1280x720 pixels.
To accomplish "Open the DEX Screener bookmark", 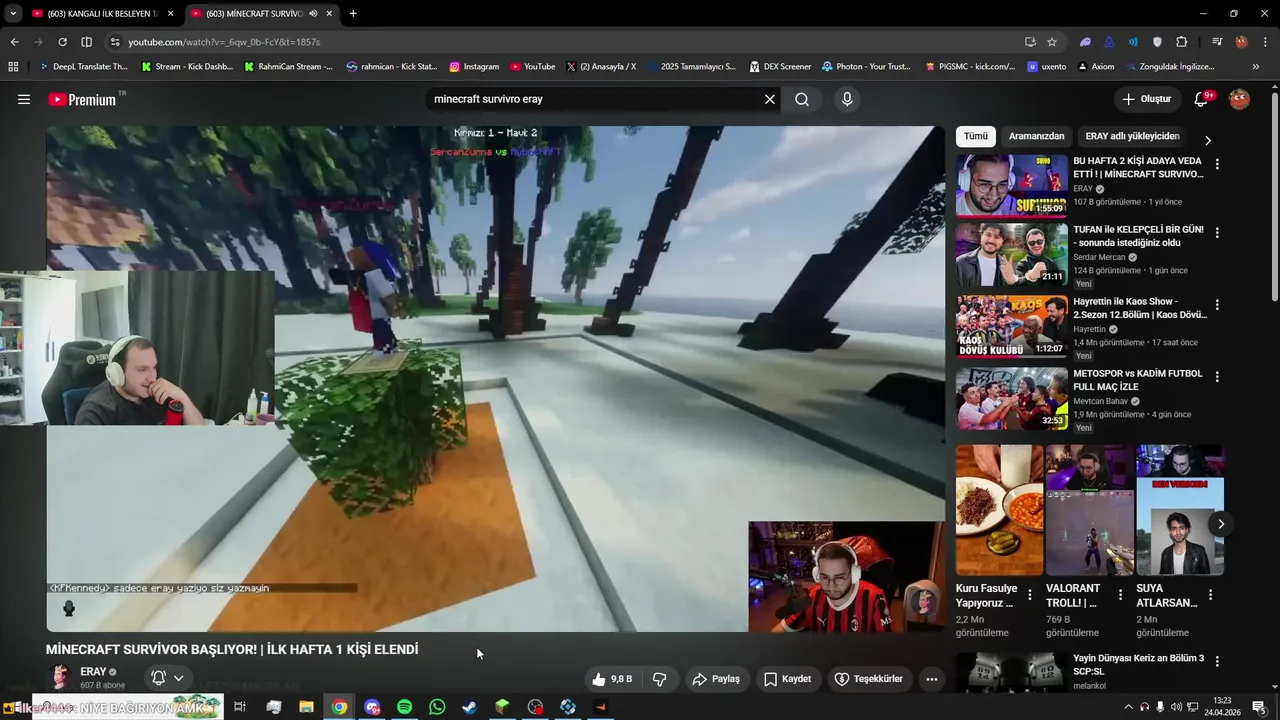I will click(x=780, y=67).
